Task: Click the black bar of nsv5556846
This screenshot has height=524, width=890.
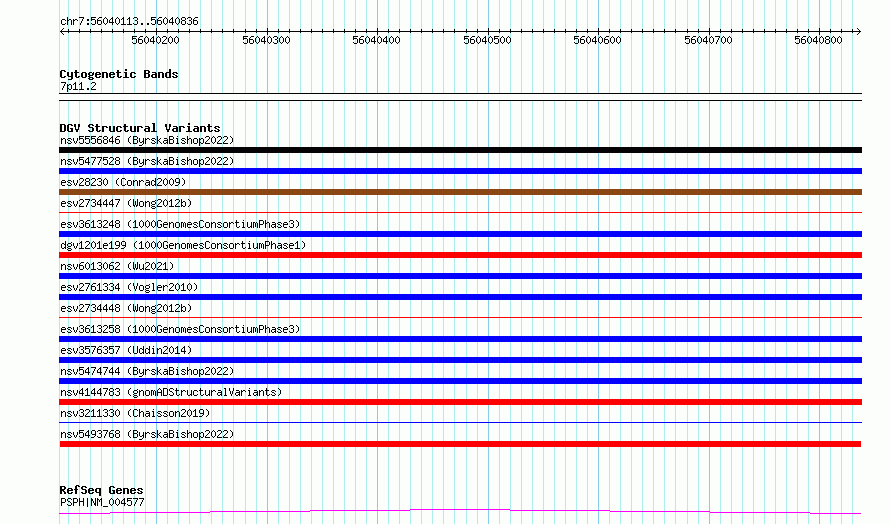Action: pyautogui.click(x=460, y=150)
